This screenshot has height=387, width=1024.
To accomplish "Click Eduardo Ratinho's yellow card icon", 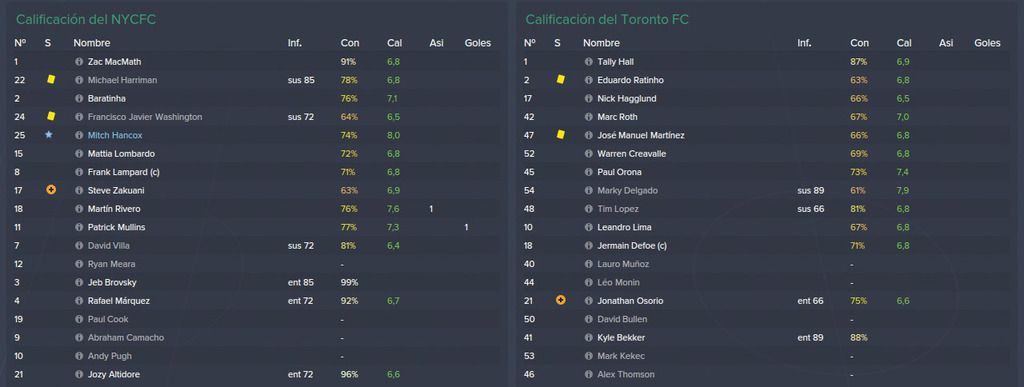I will [560, 80].
